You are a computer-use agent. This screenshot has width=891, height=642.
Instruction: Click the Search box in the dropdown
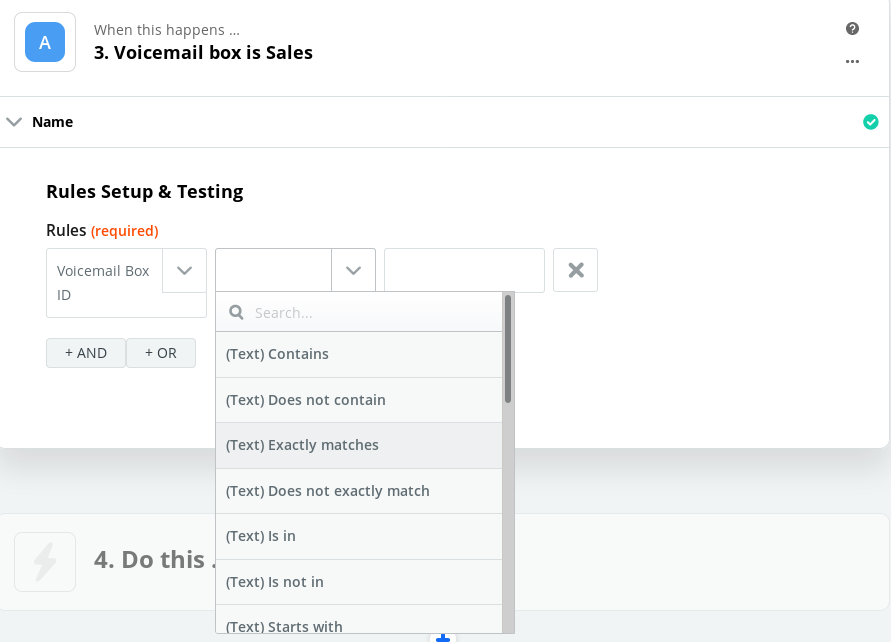coord(359,312)
